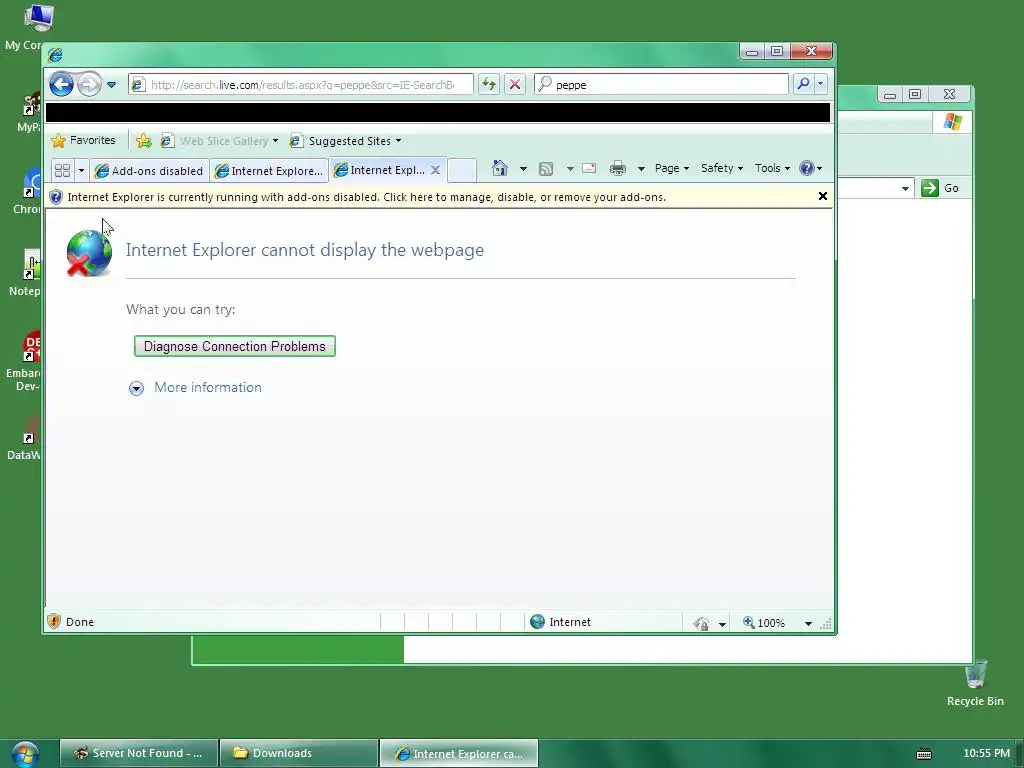Click the Internet Explorer title bar icon
The image size is (1024, 768).
coord(56,54)
